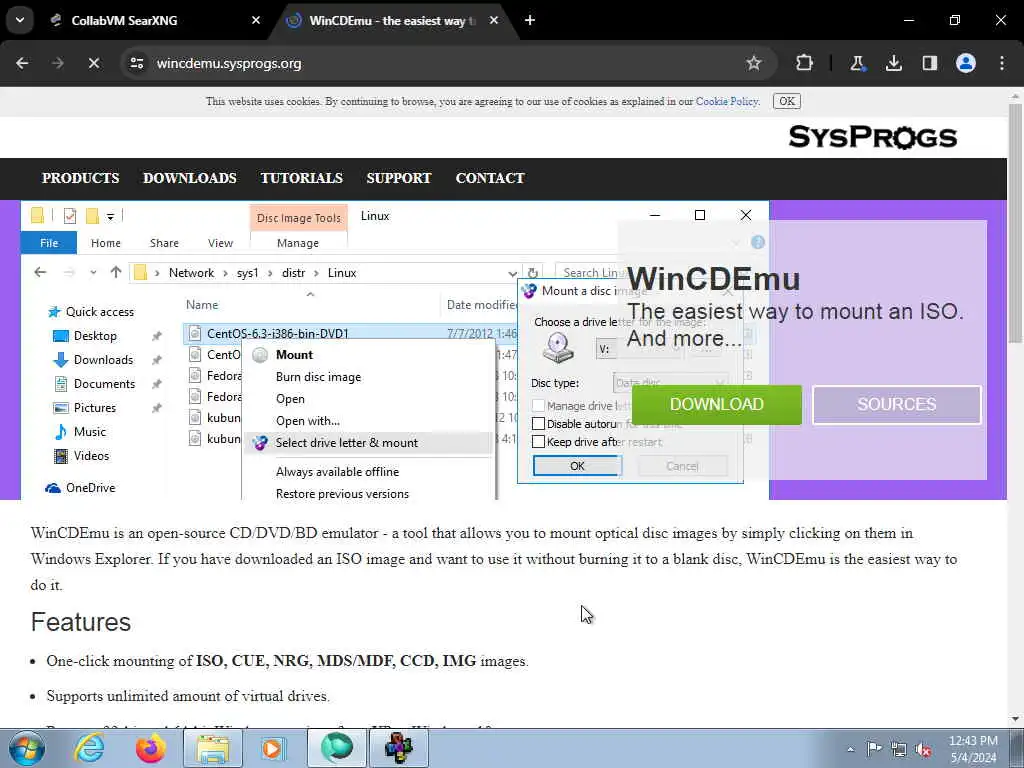Close the WinCDEmu tab

[494, 20]
